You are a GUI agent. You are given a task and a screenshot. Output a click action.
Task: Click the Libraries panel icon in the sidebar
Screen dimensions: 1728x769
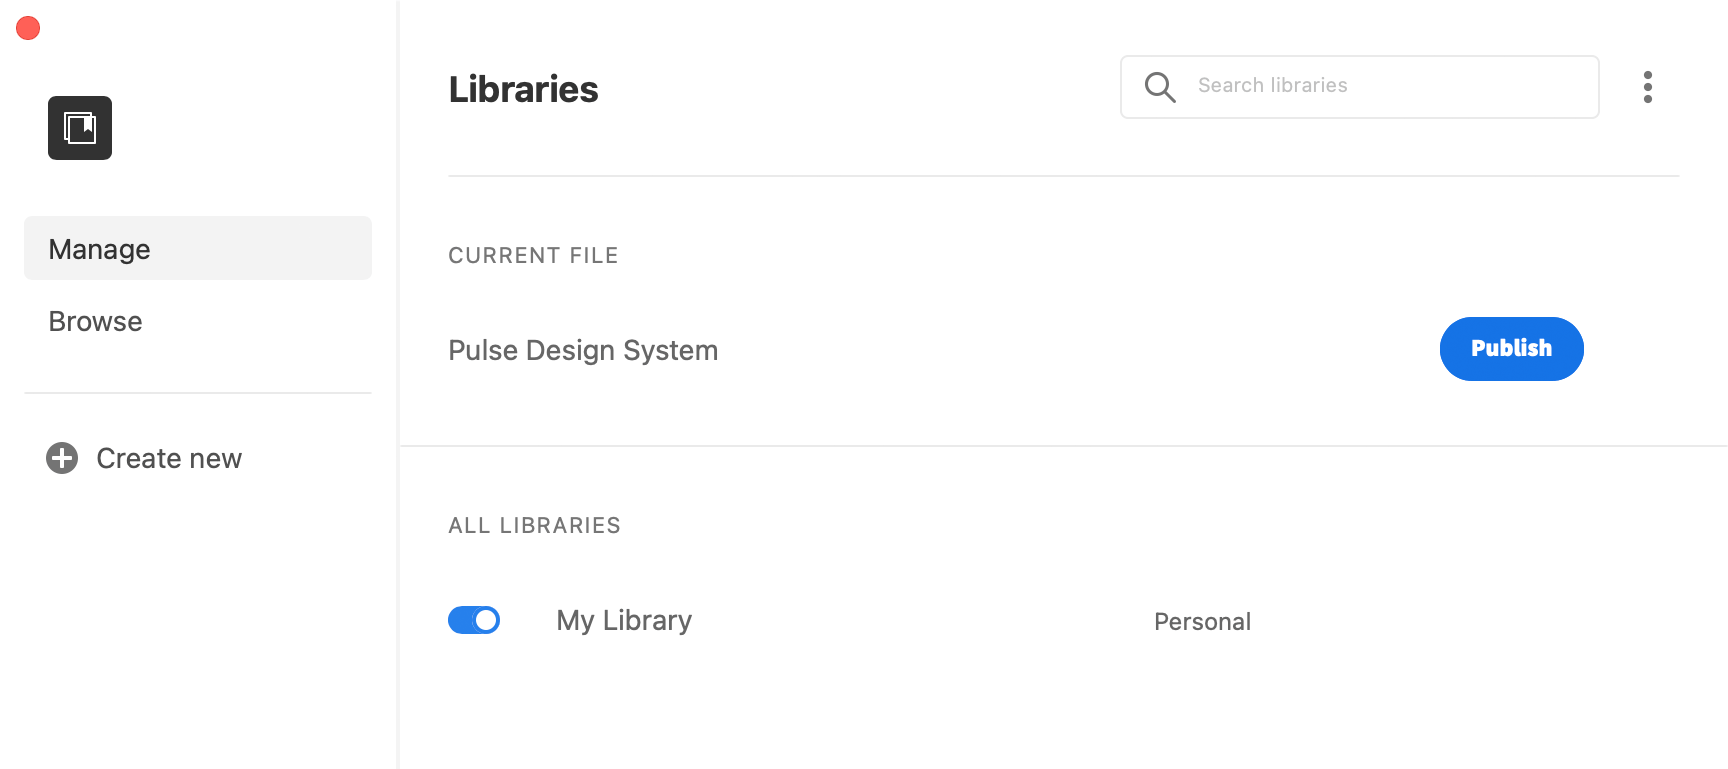tap(80, 127)
